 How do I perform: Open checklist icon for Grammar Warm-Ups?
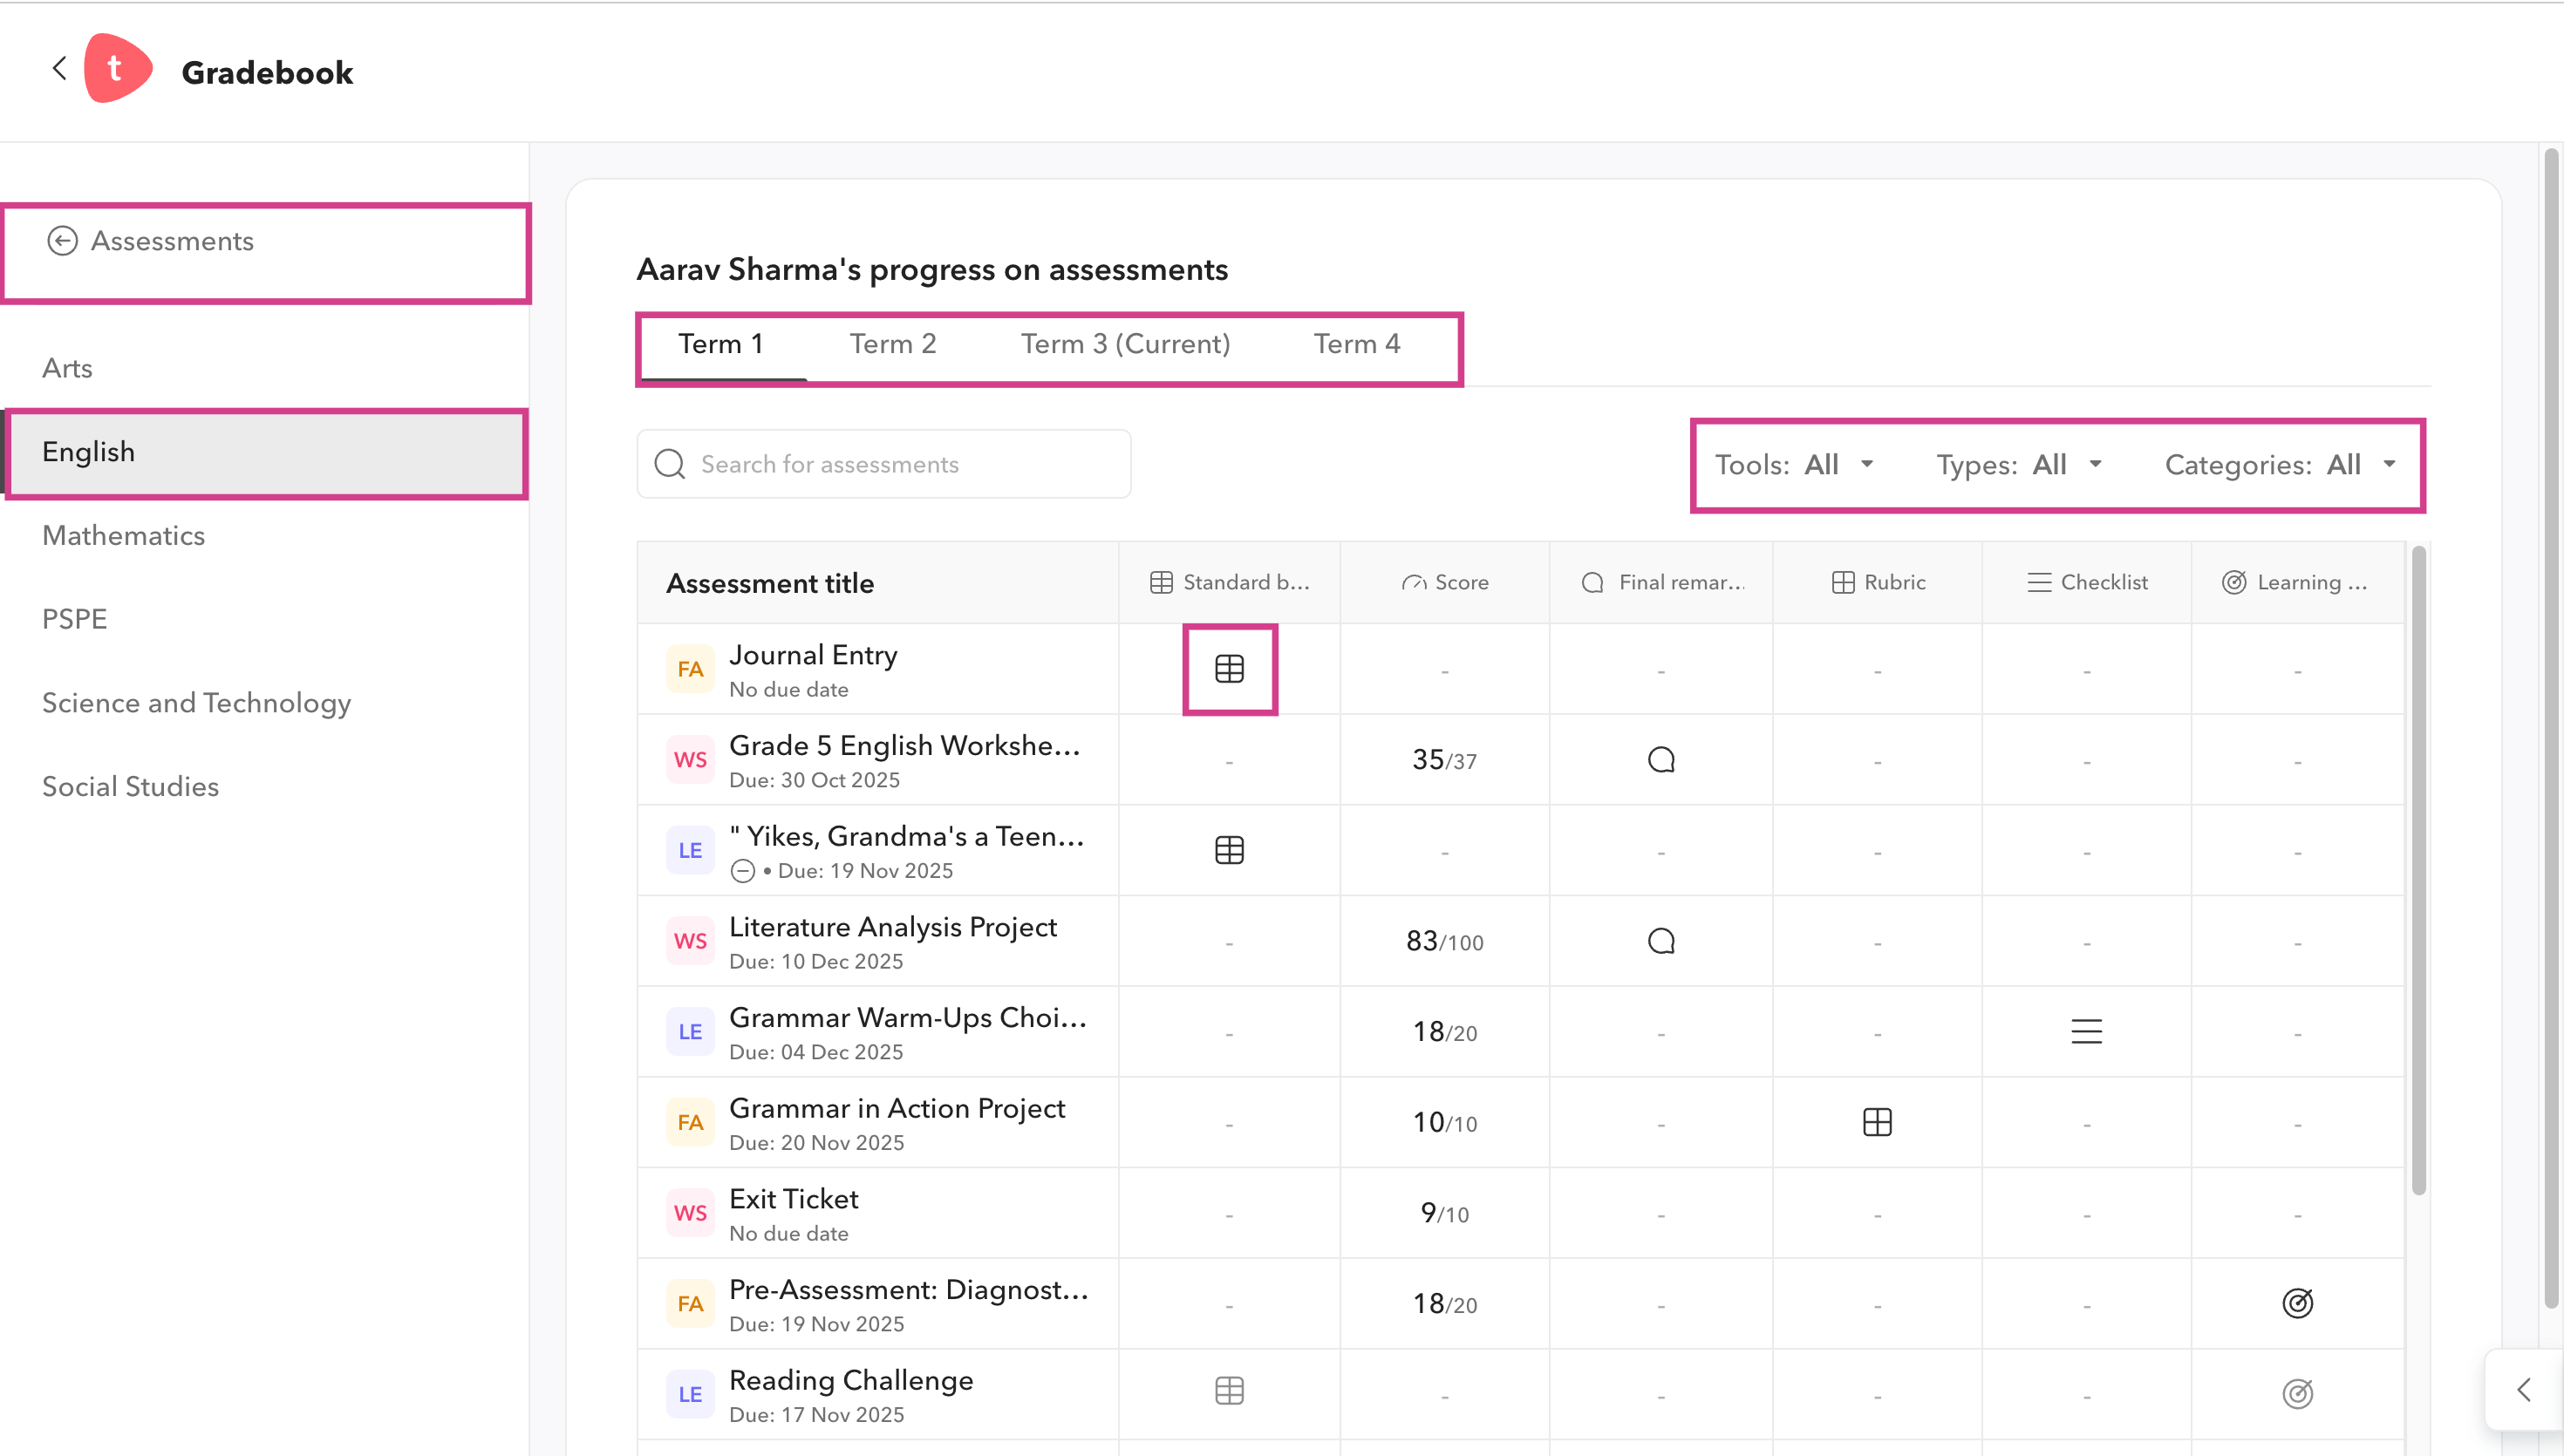click(x=2086, y=1031)
